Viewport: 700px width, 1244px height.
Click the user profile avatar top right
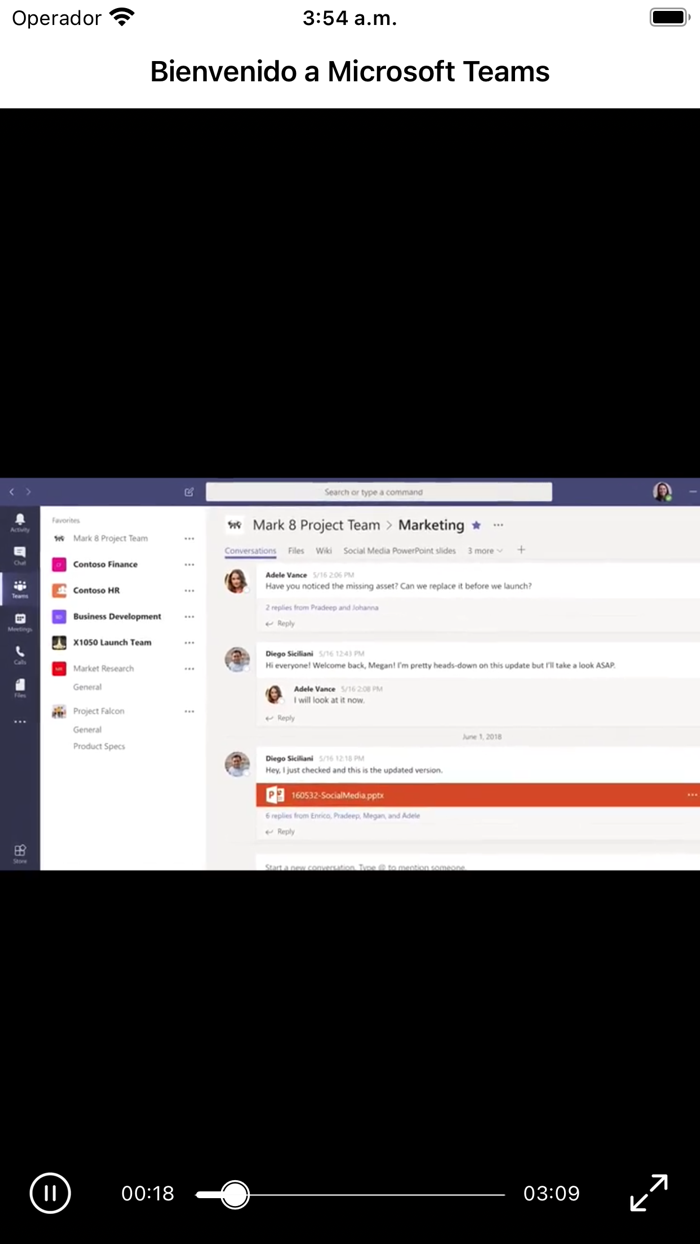point(662,492)
